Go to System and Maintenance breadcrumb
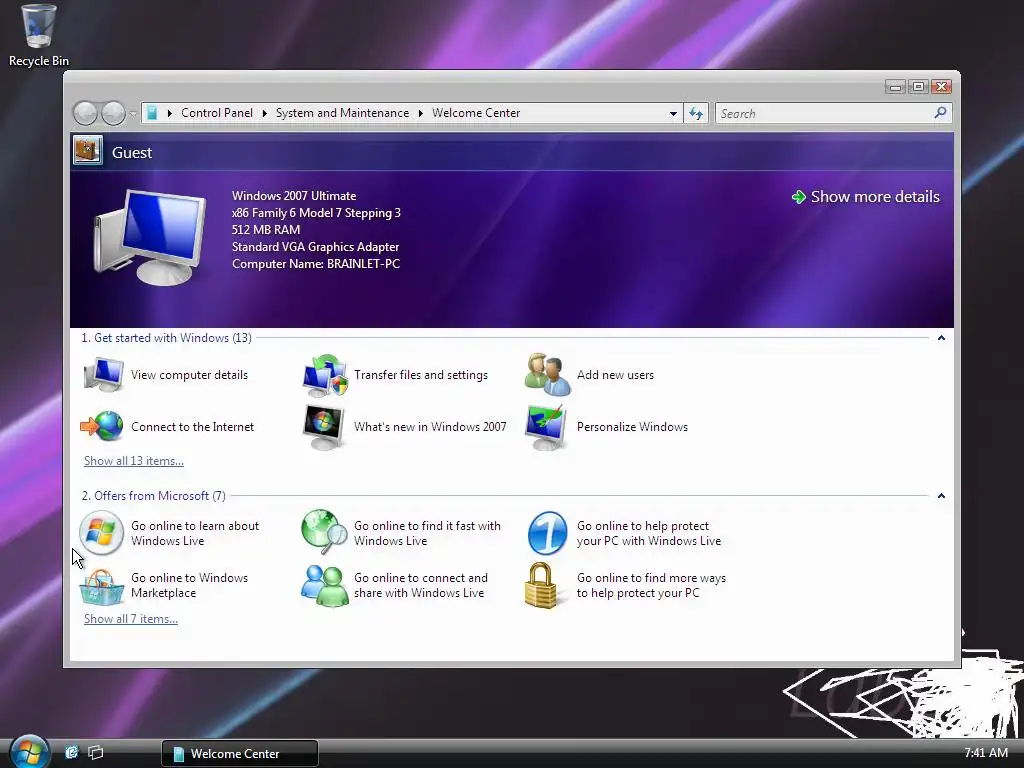The image size is (1024, 768). click(x=342, y=113)
